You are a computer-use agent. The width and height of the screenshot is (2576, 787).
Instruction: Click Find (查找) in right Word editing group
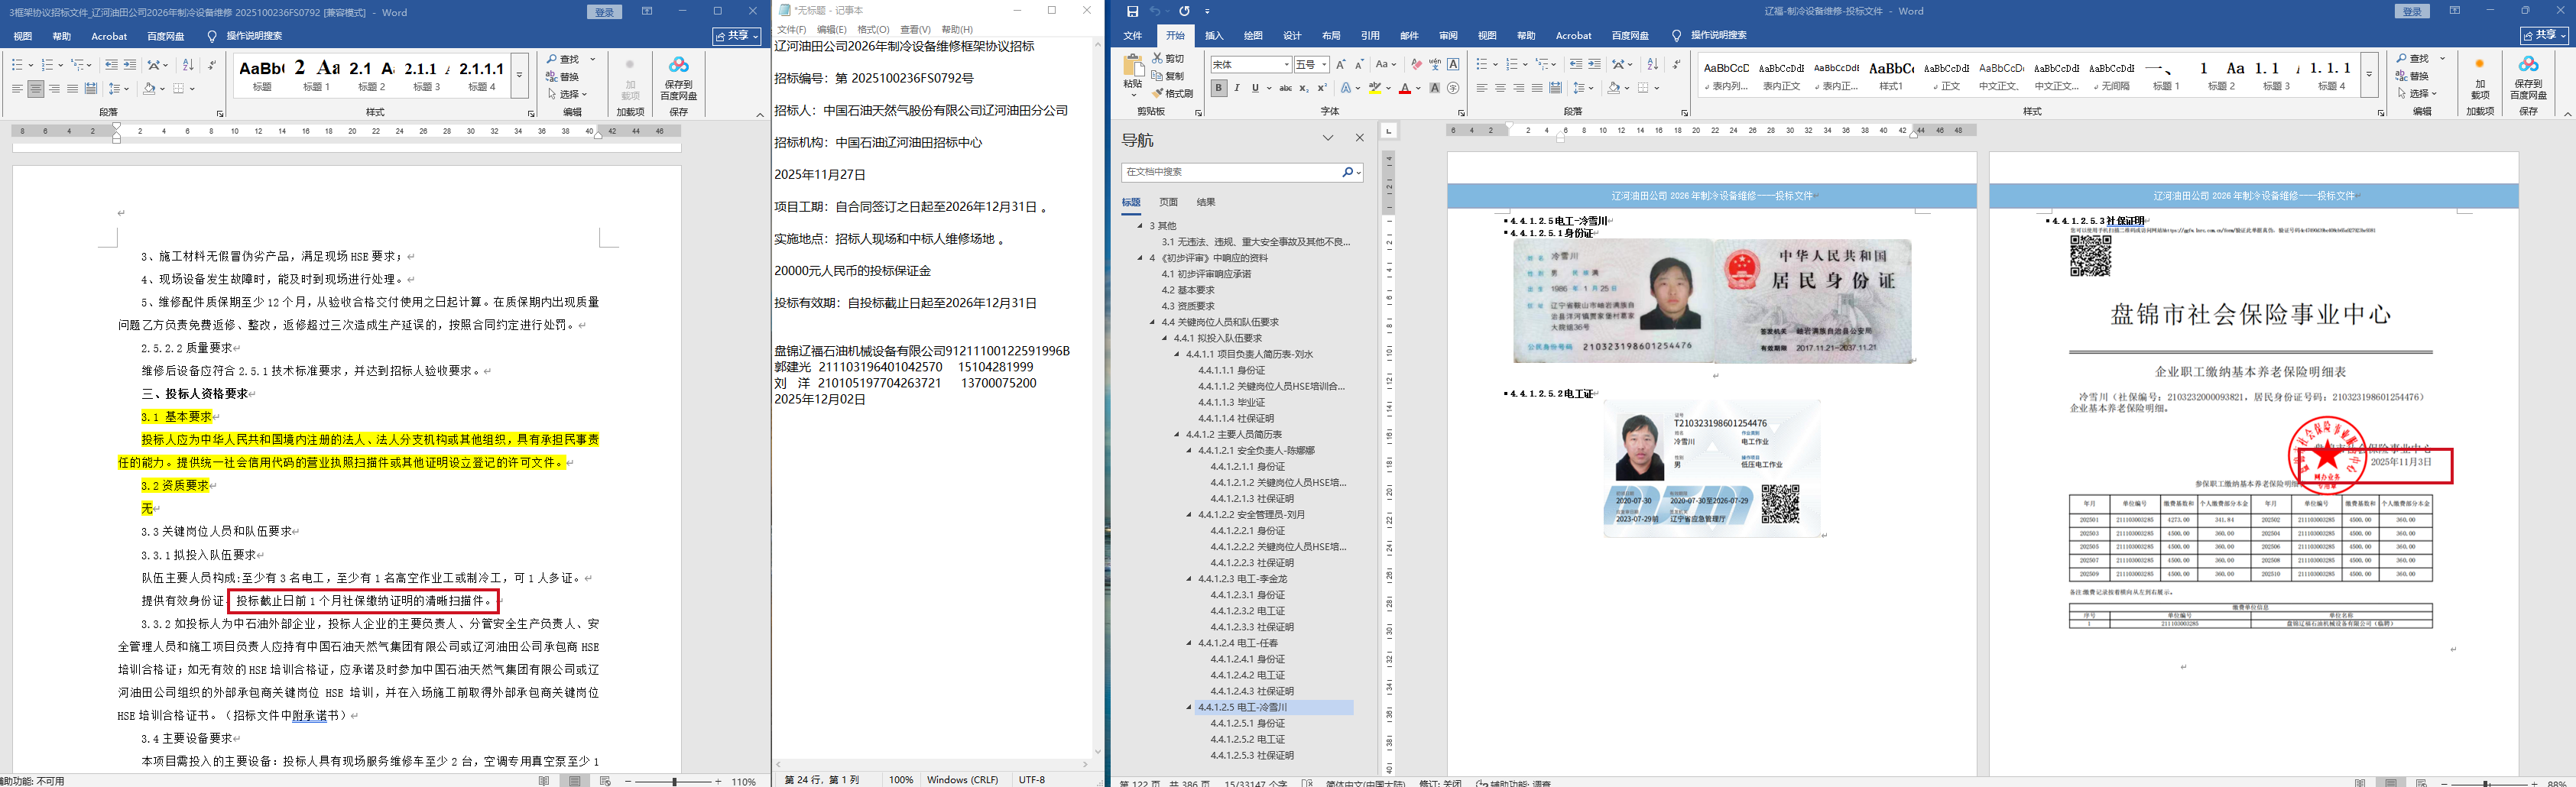click(x=2412, y=58)
